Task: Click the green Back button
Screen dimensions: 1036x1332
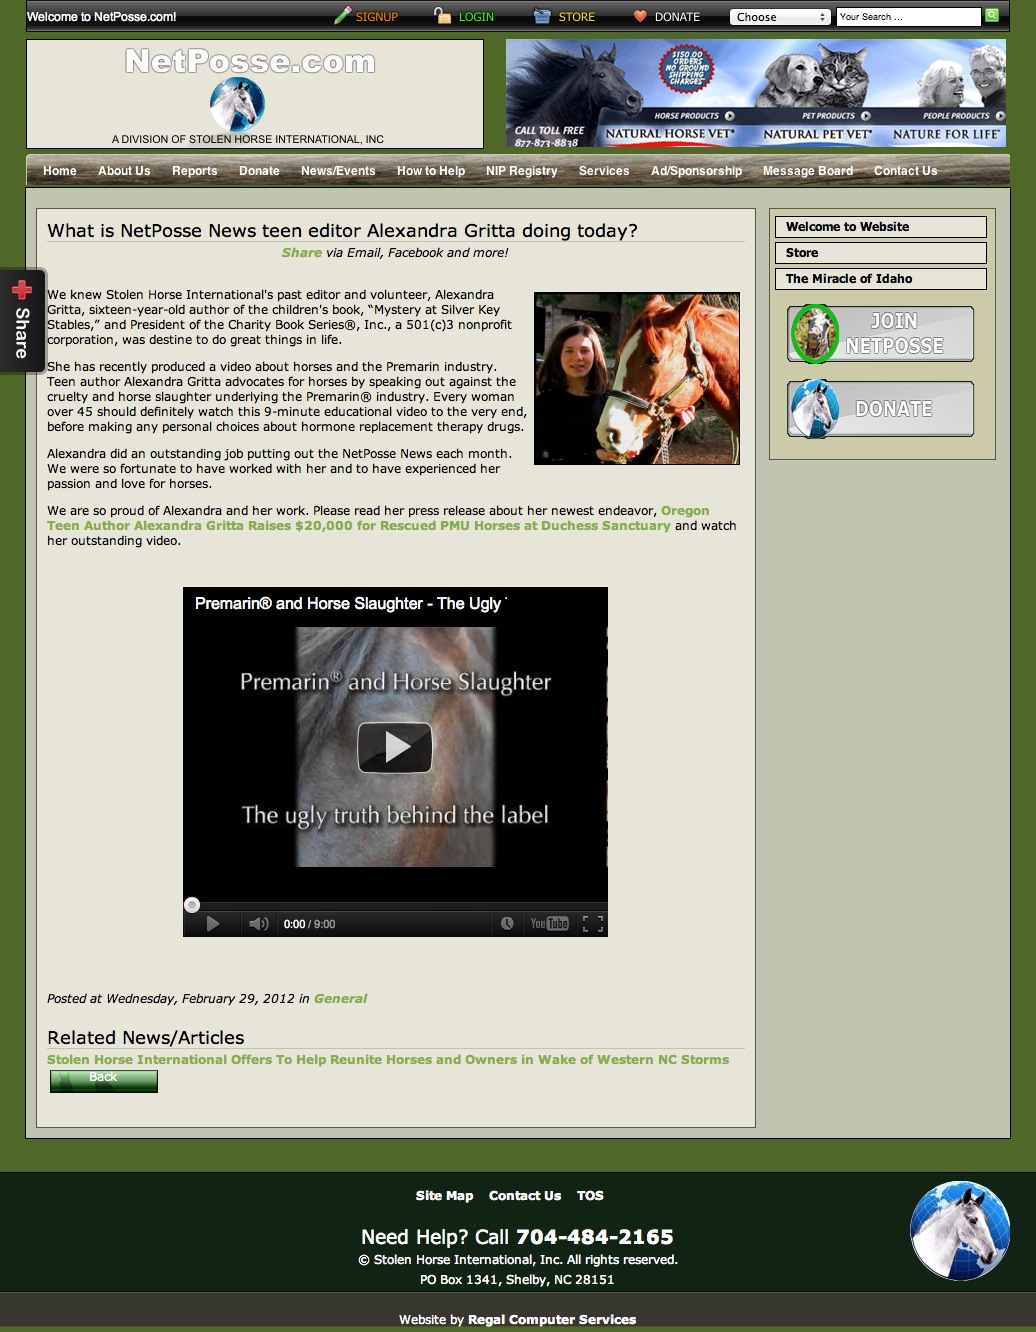Action: click(x=104, y=1081)
